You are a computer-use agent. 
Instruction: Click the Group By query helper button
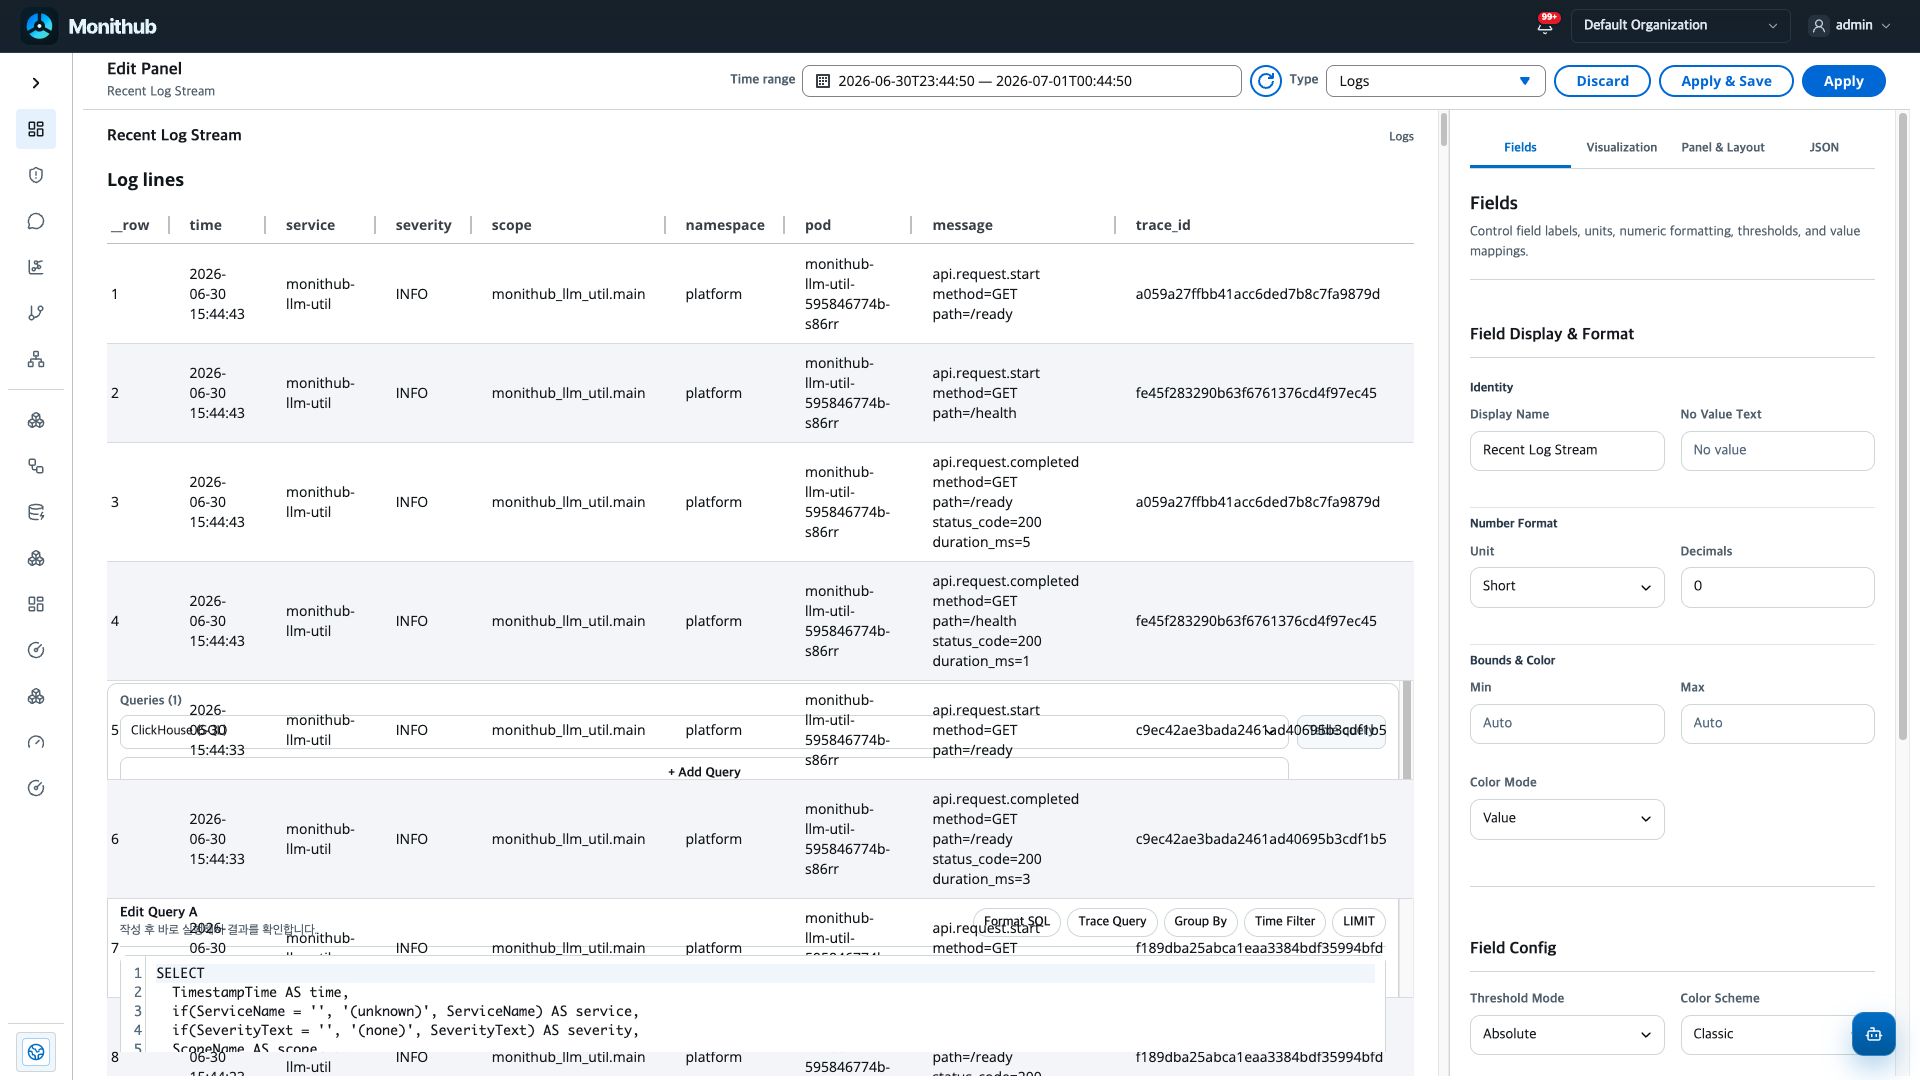pyautogui.click(x=1200, y=922)
